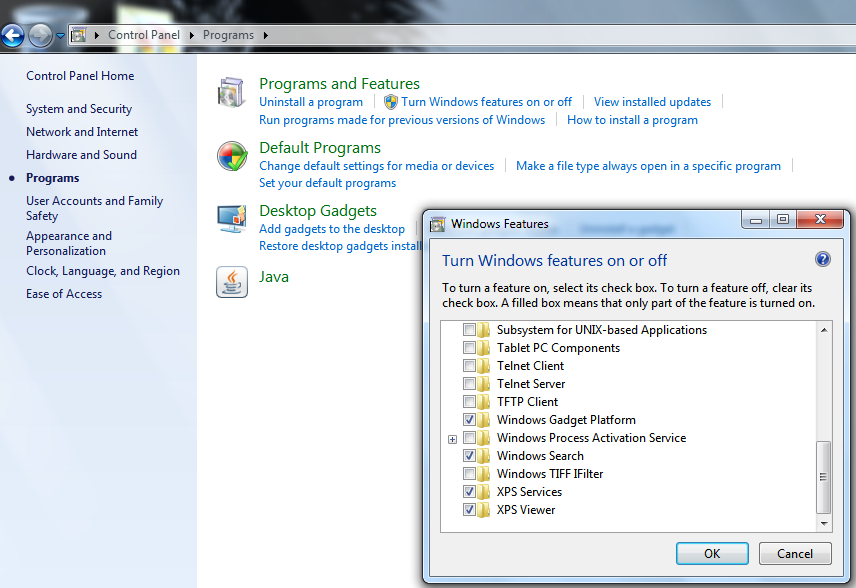The image size is (856, 588).
Task: Click the Windows Features help question icon
Action: point(823,260)
